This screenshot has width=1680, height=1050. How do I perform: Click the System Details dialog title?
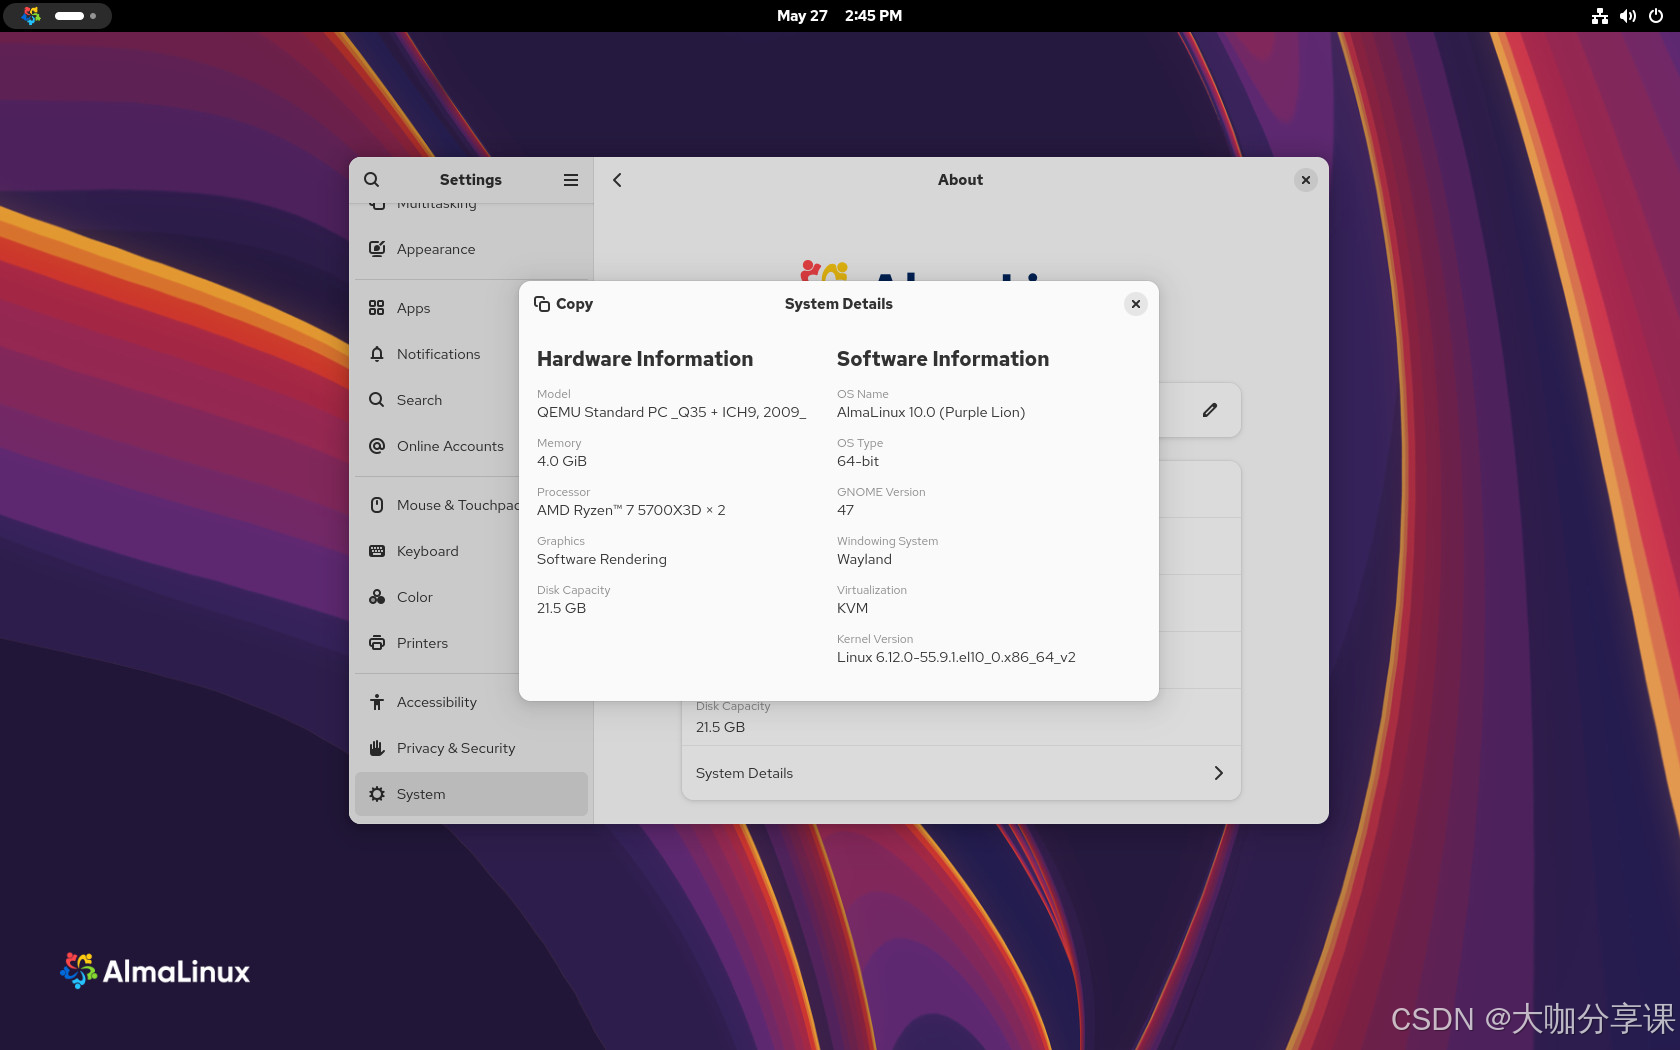[838, 304]
